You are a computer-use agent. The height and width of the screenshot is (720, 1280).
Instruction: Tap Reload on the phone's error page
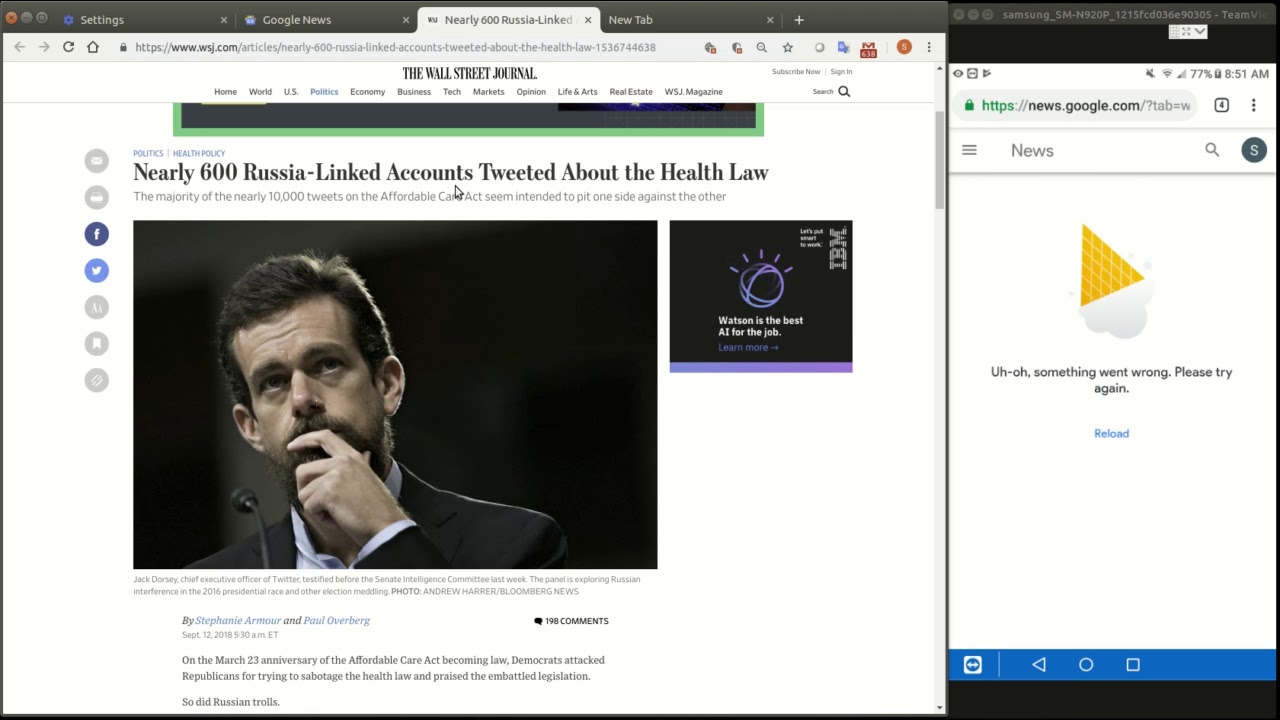point(1111,433)
